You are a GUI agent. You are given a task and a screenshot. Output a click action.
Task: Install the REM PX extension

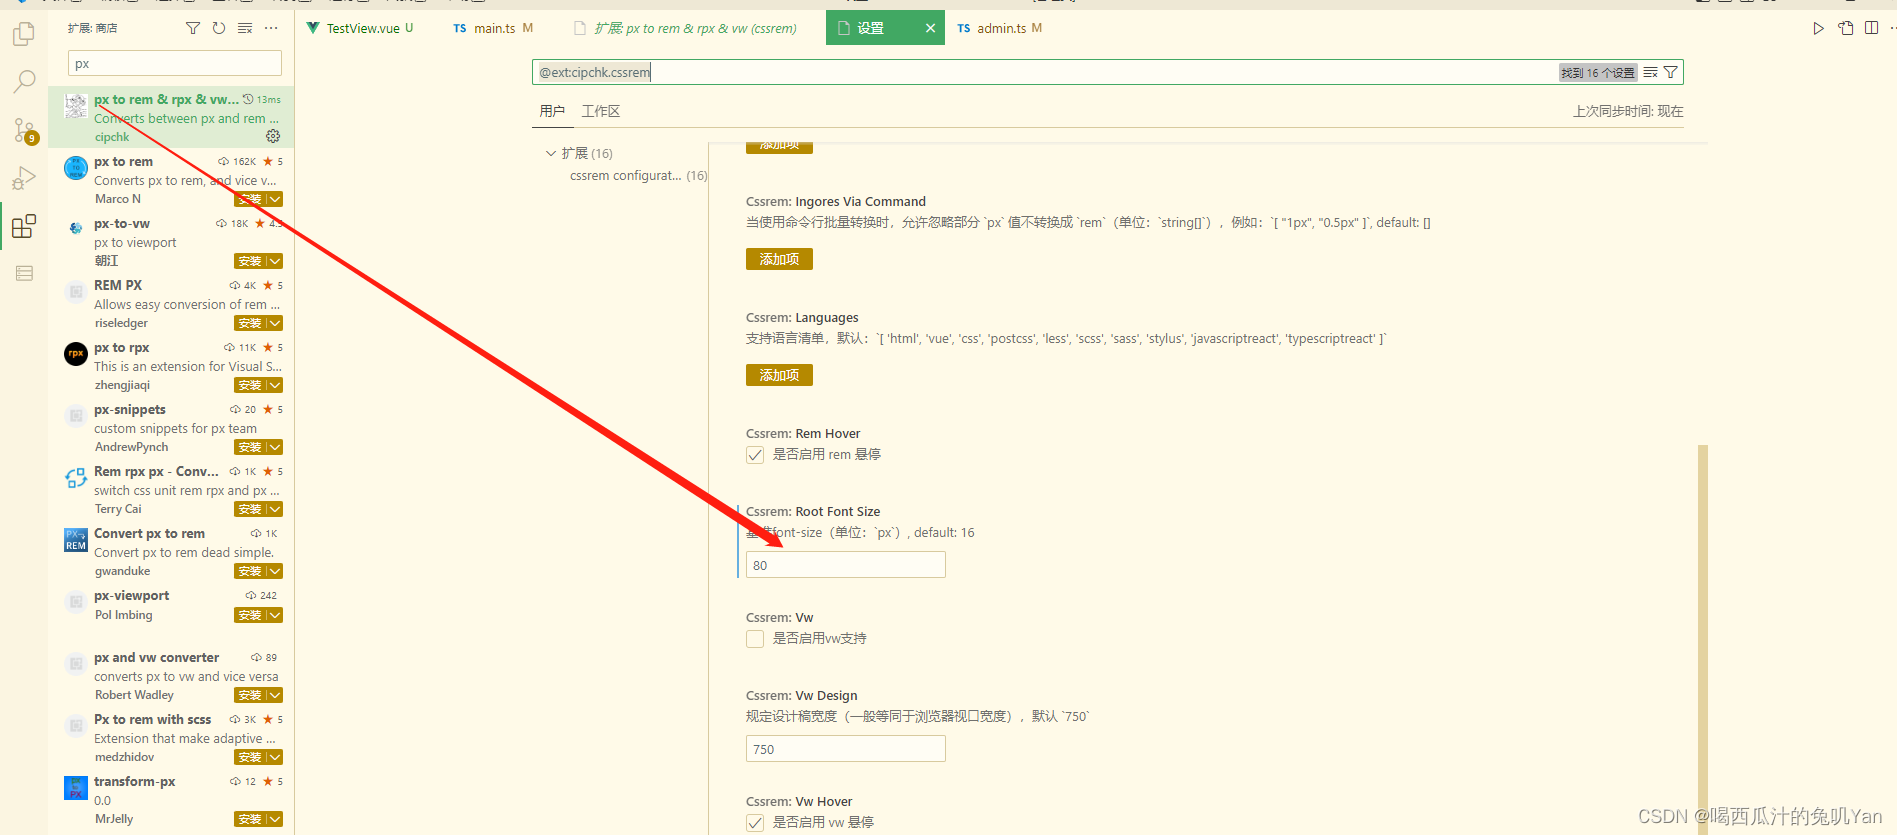tap(250, 323)
